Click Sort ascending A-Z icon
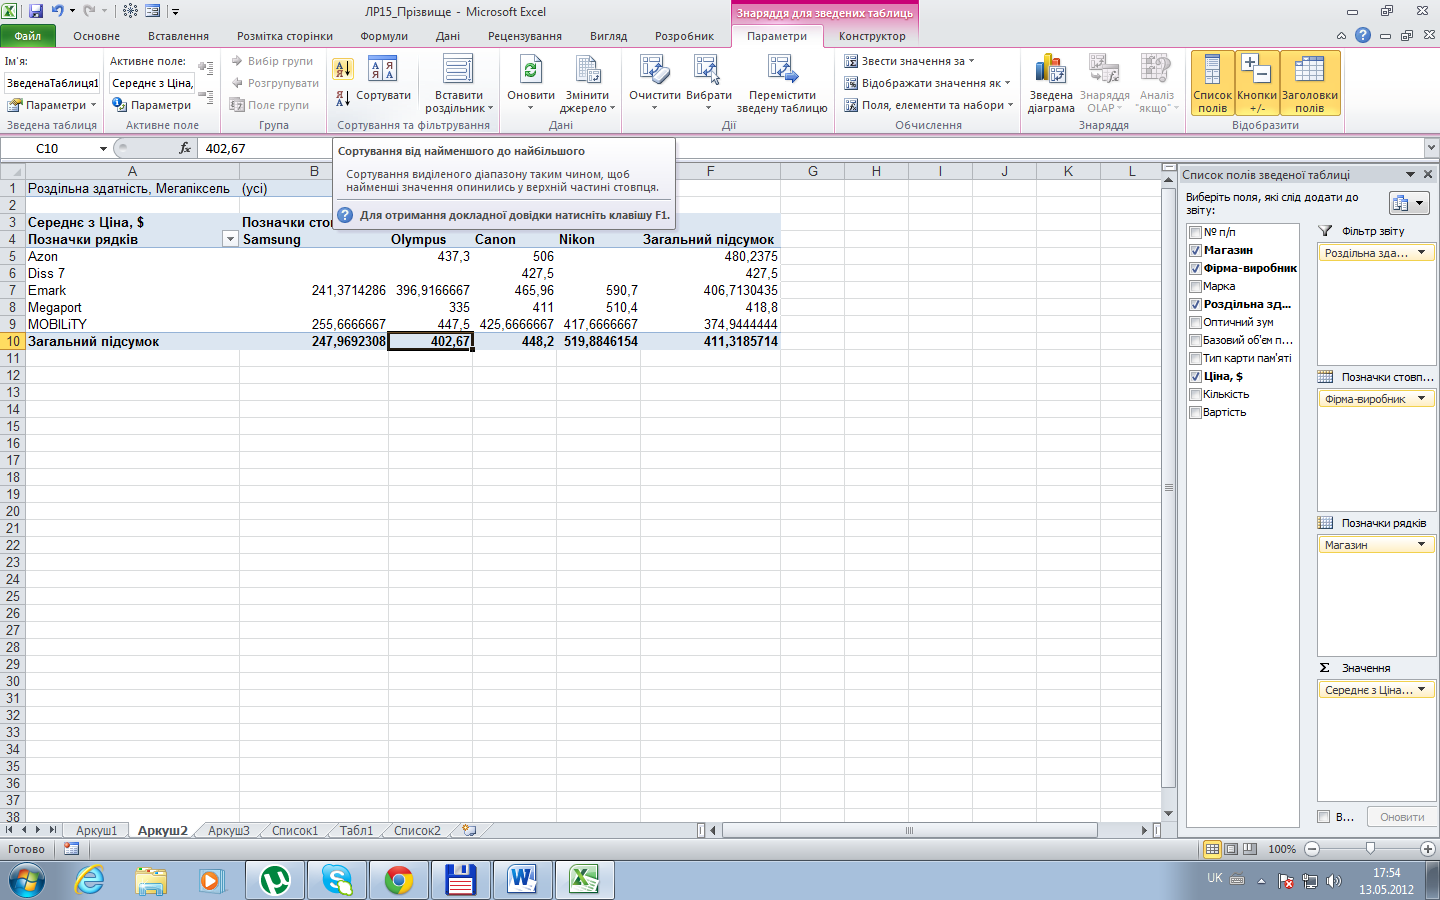Screen dimensions: 1440x900 pyautogui.click(x=342, y=69)
